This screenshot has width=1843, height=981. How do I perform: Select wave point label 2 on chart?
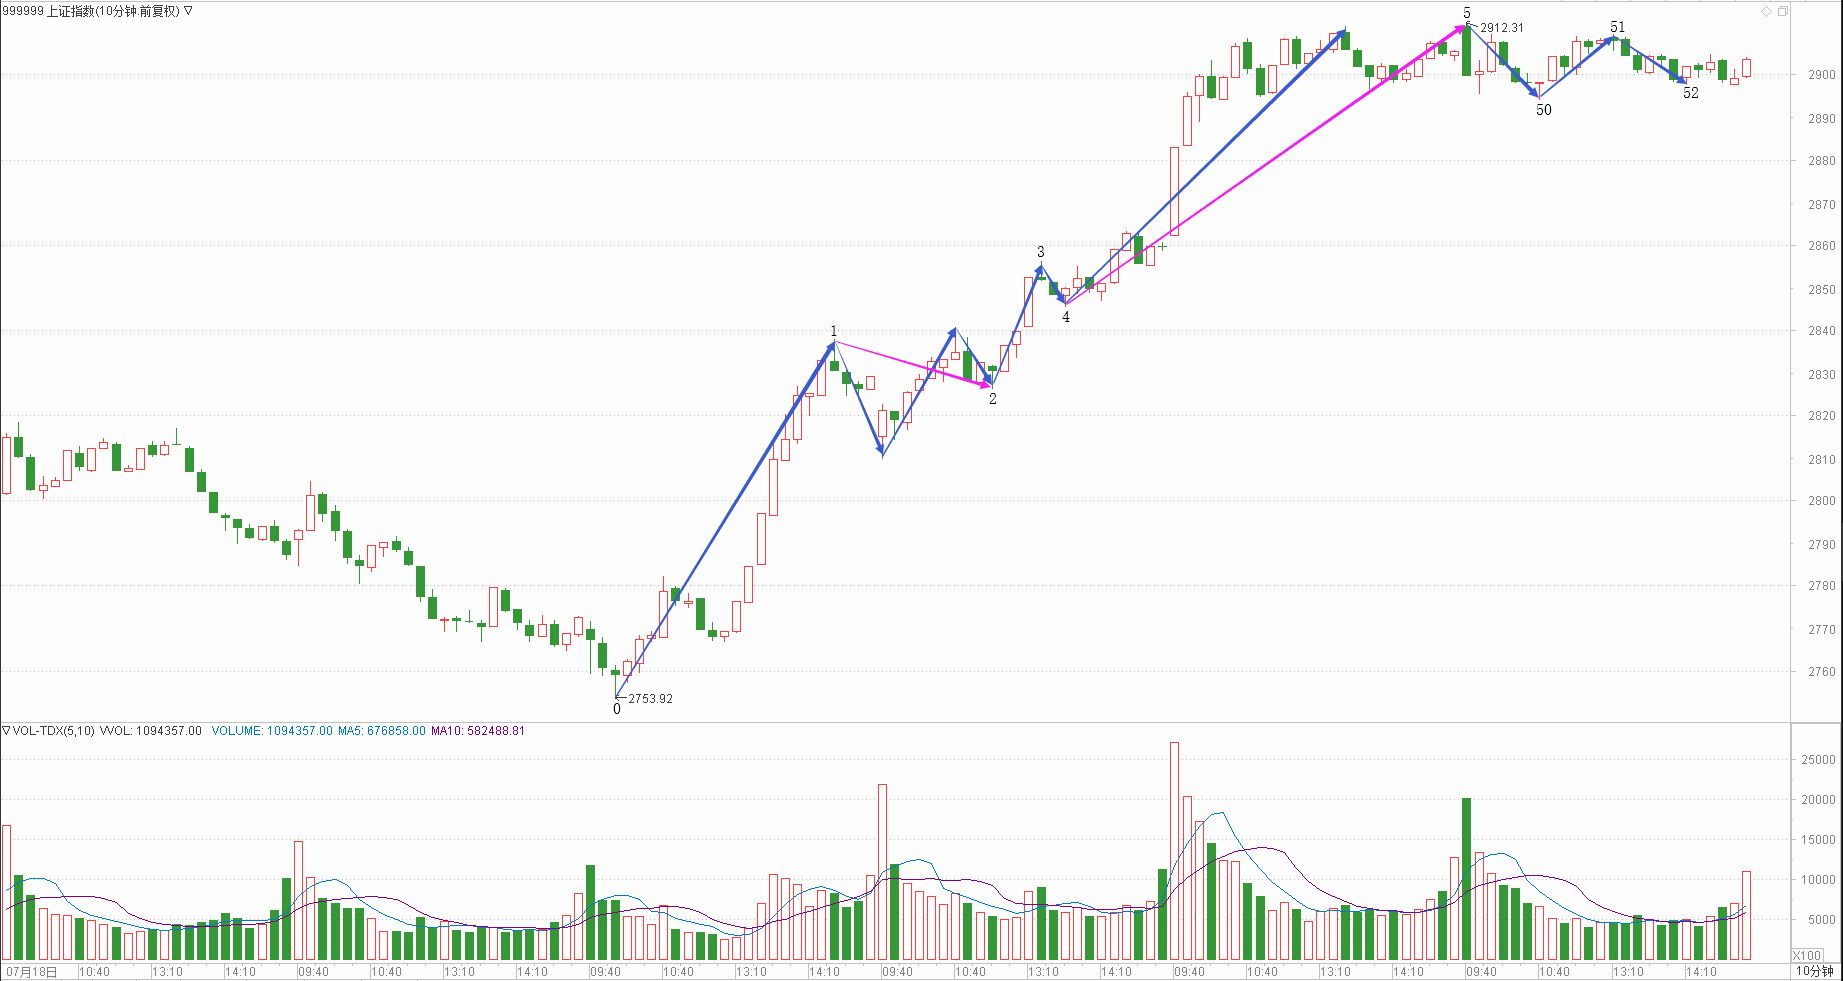click(x=993, y=399)
